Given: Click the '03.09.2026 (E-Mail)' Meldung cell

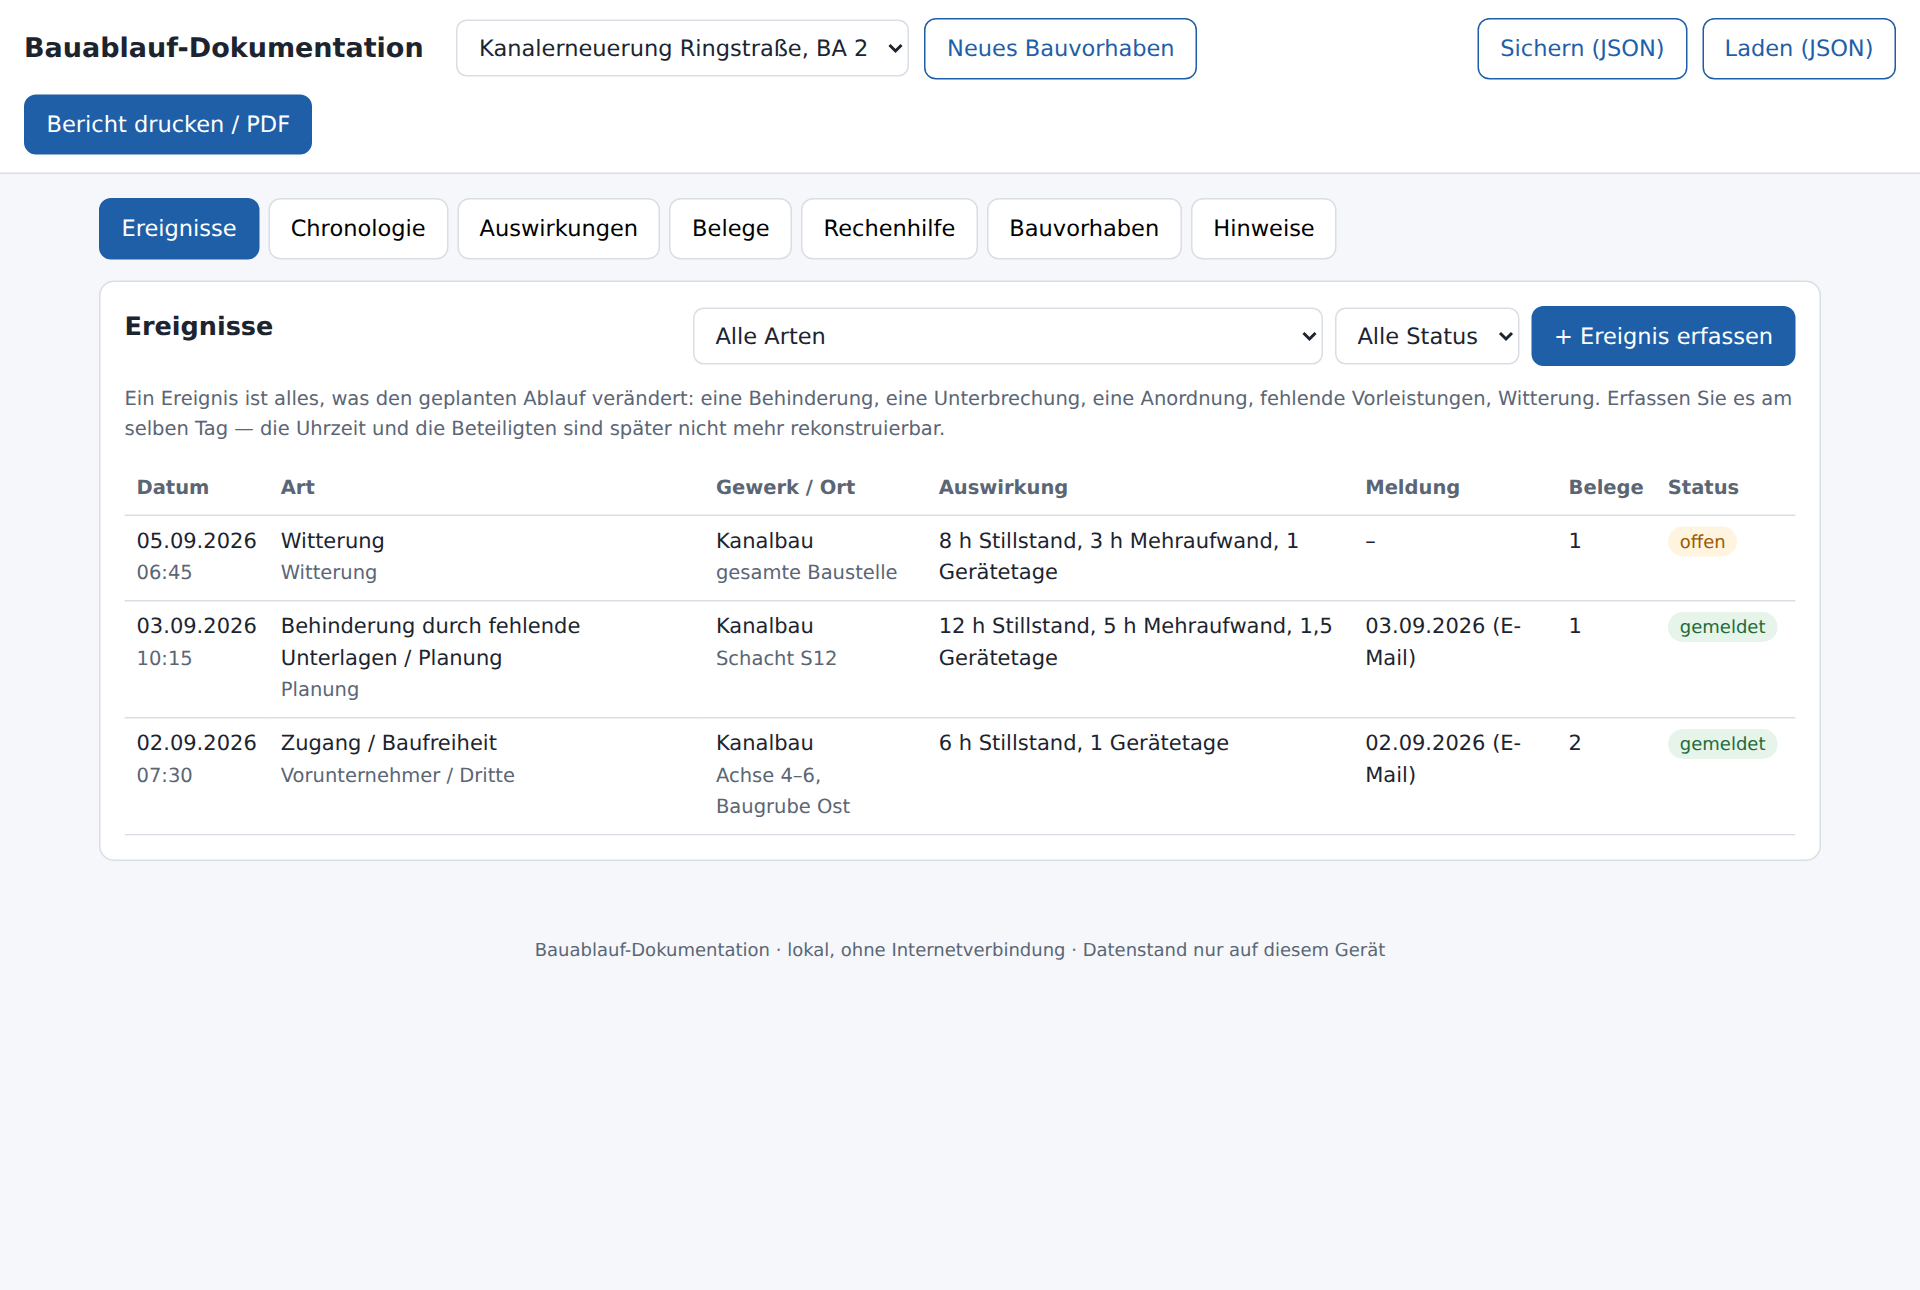Looking at the screenshot, I should tap(1443, 642).
